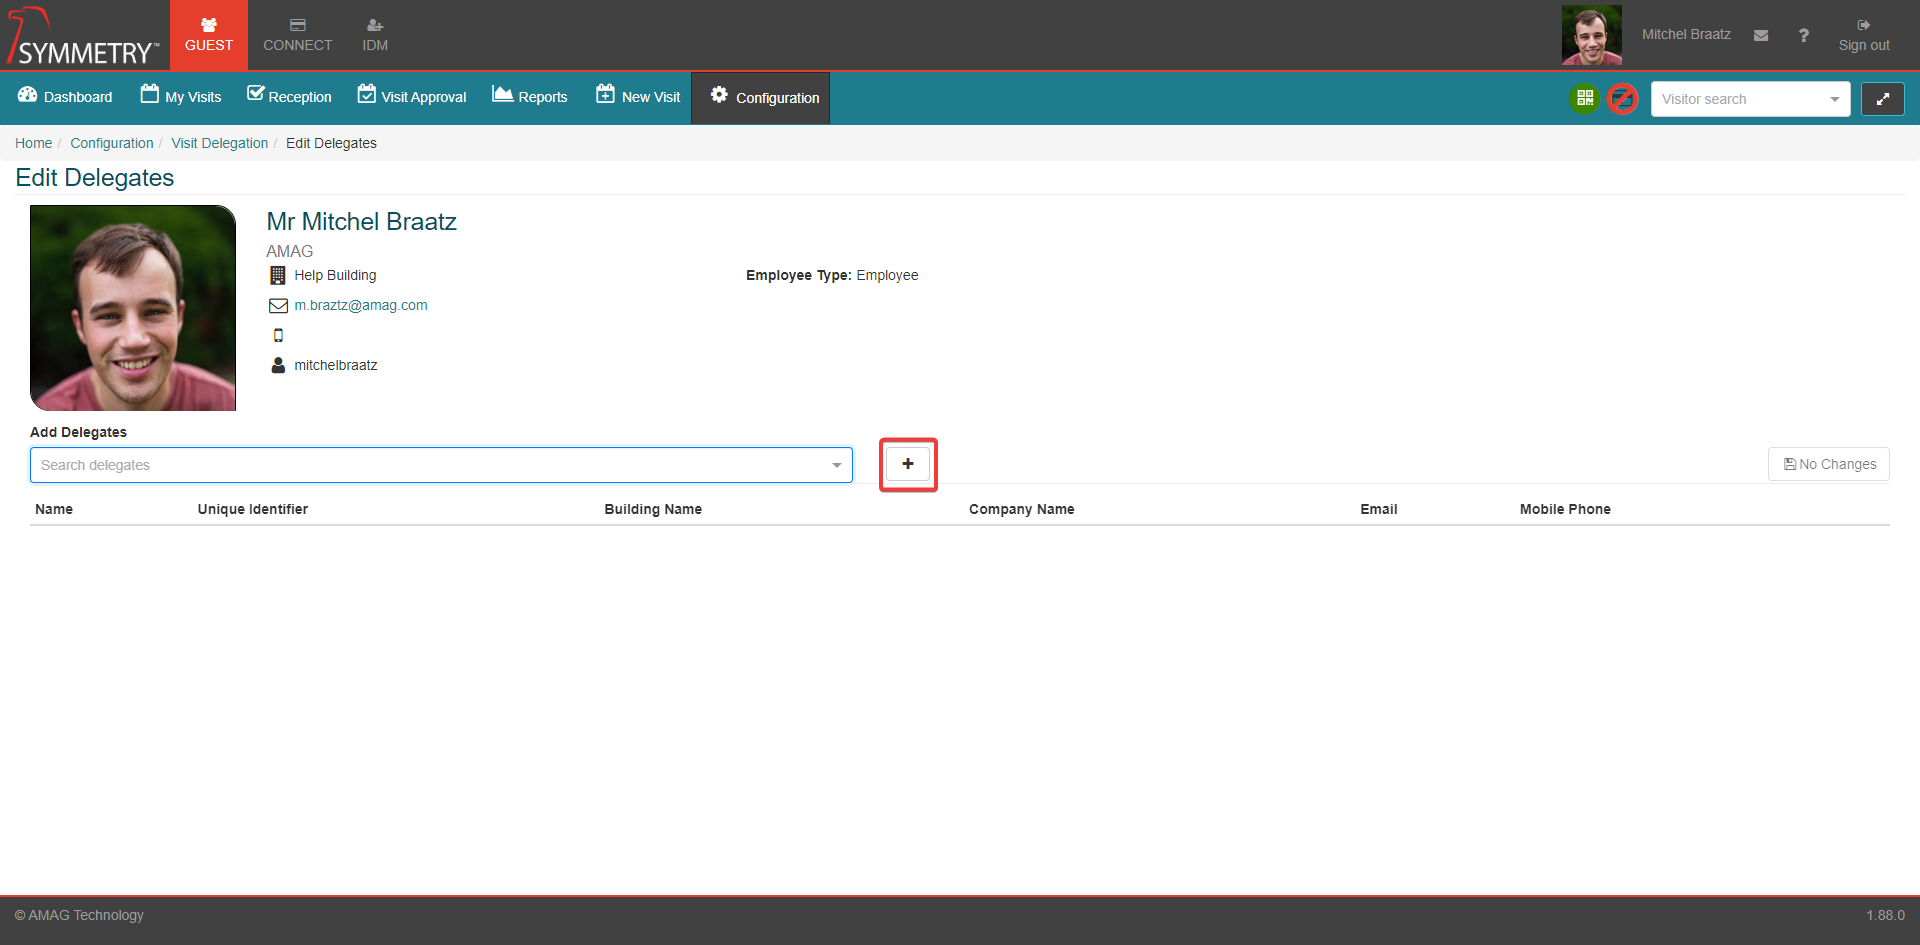The width and height of the screenshot is (1920, 945).
Task: Open the help question mark icon
Action: (x=1804, y=35)
